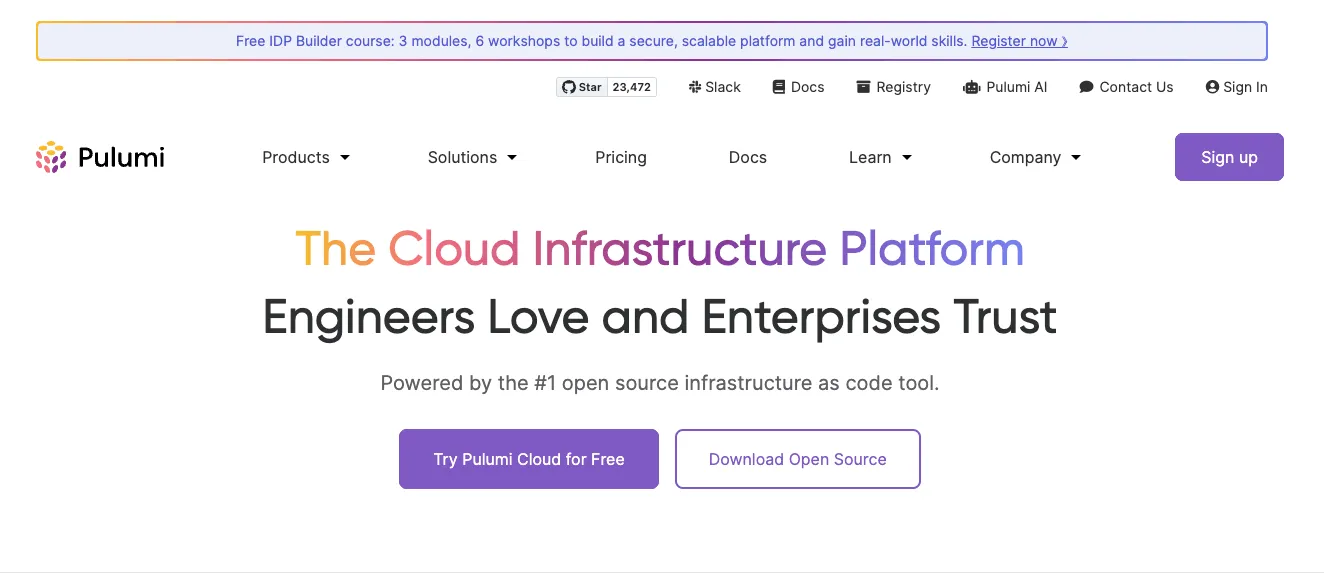
Task: Click the Free IDP Builder course banner
Action: (652, 41)
